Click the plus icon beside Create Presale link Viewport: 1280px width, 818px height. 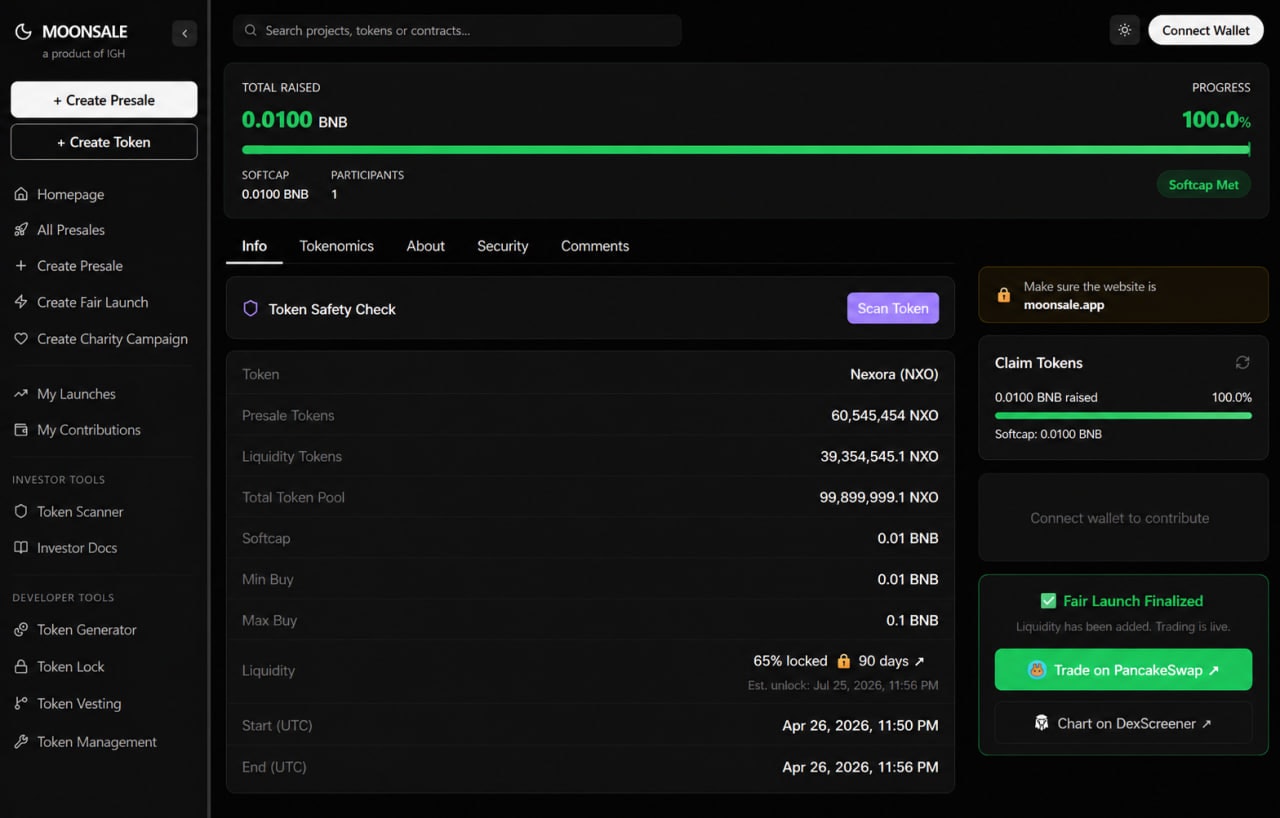point(21,266)
